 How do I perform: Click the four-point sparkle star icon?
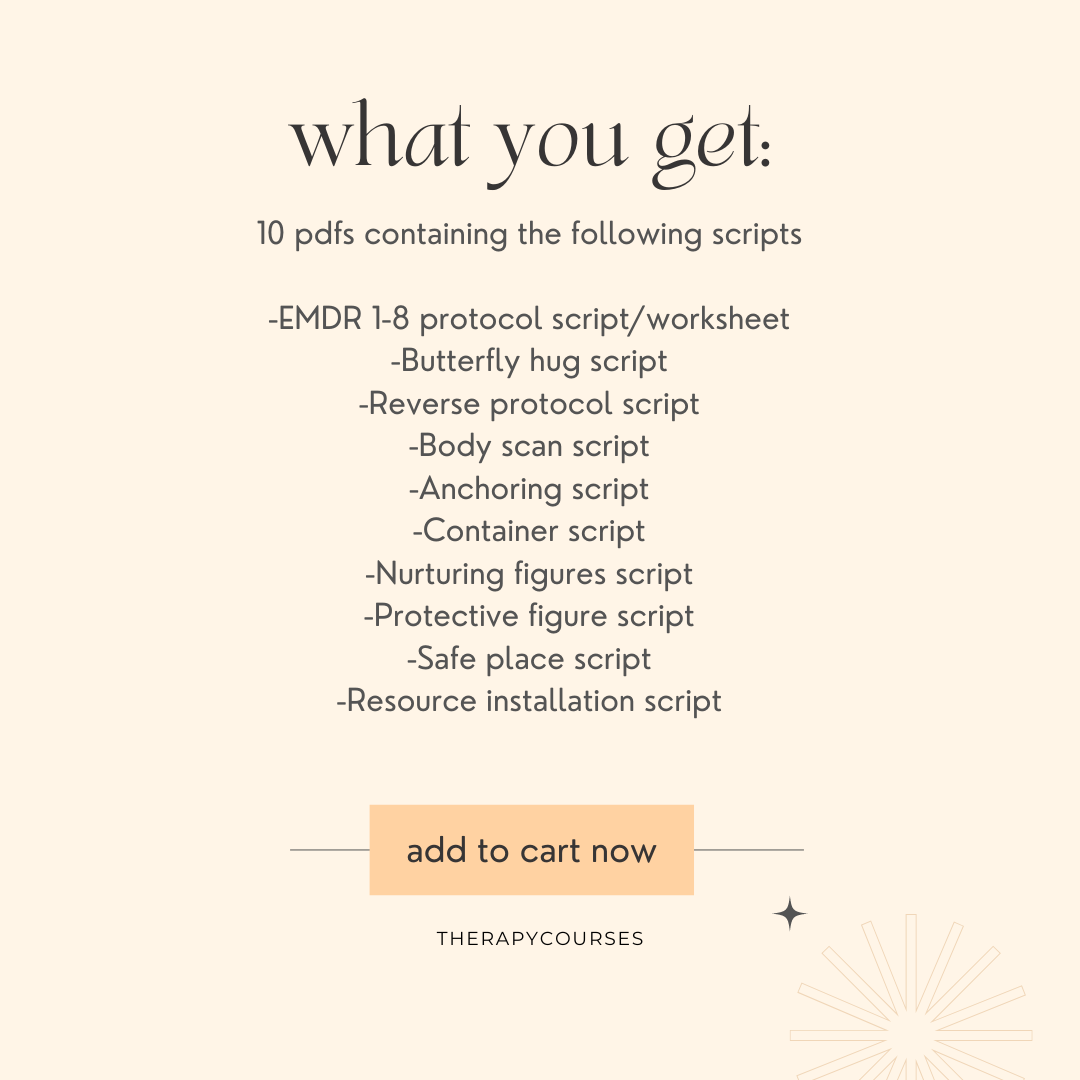coord(790,914)
